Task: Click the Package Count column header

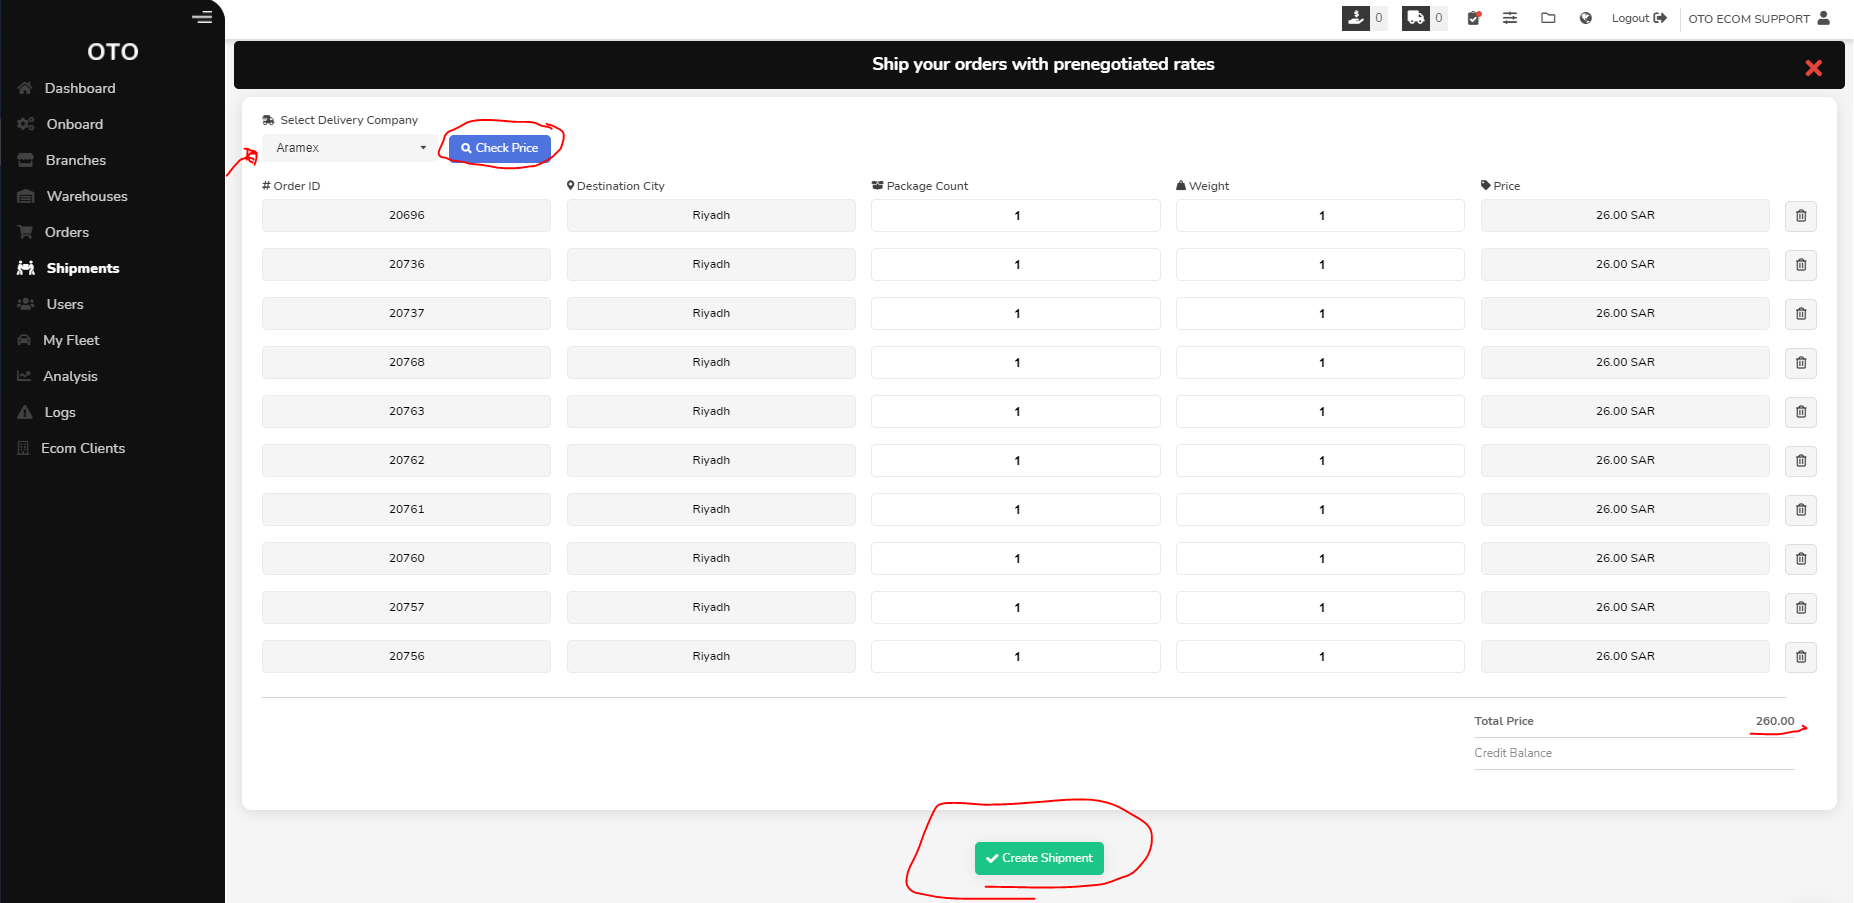Action: coord(920,186)
